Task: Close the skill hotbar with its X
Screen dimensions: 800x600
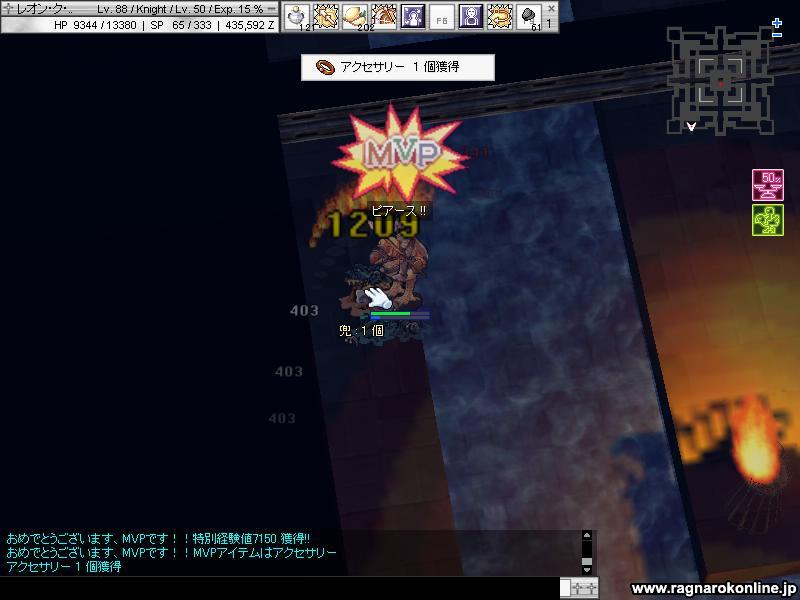Action: [551, 8]
